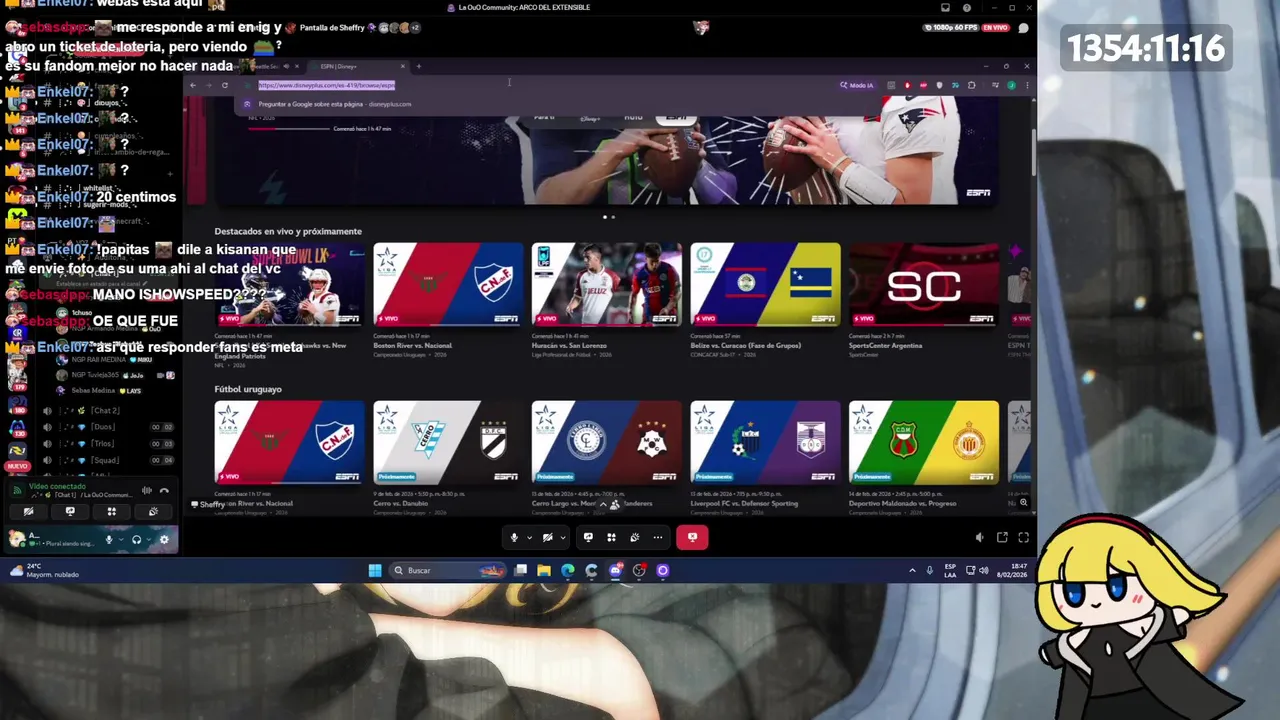This screenshot has width=1280, height=720.
Task: Click the Video conectado status text
Action: tap(57, 486)
